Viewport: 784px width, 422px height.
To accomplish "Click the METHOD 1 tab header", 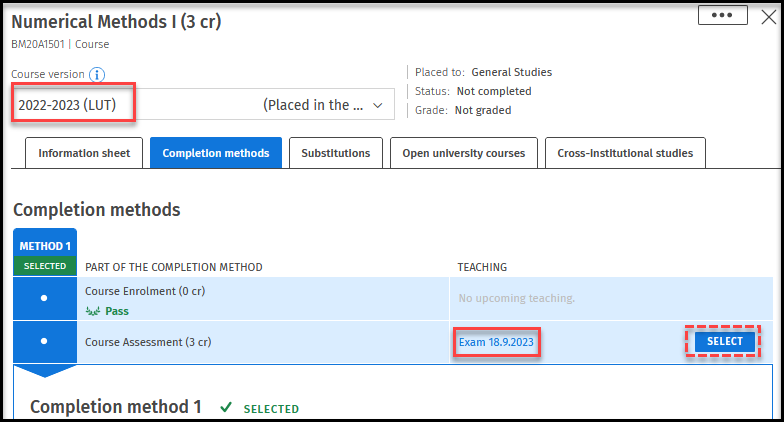I will click(x=45, y=246).
